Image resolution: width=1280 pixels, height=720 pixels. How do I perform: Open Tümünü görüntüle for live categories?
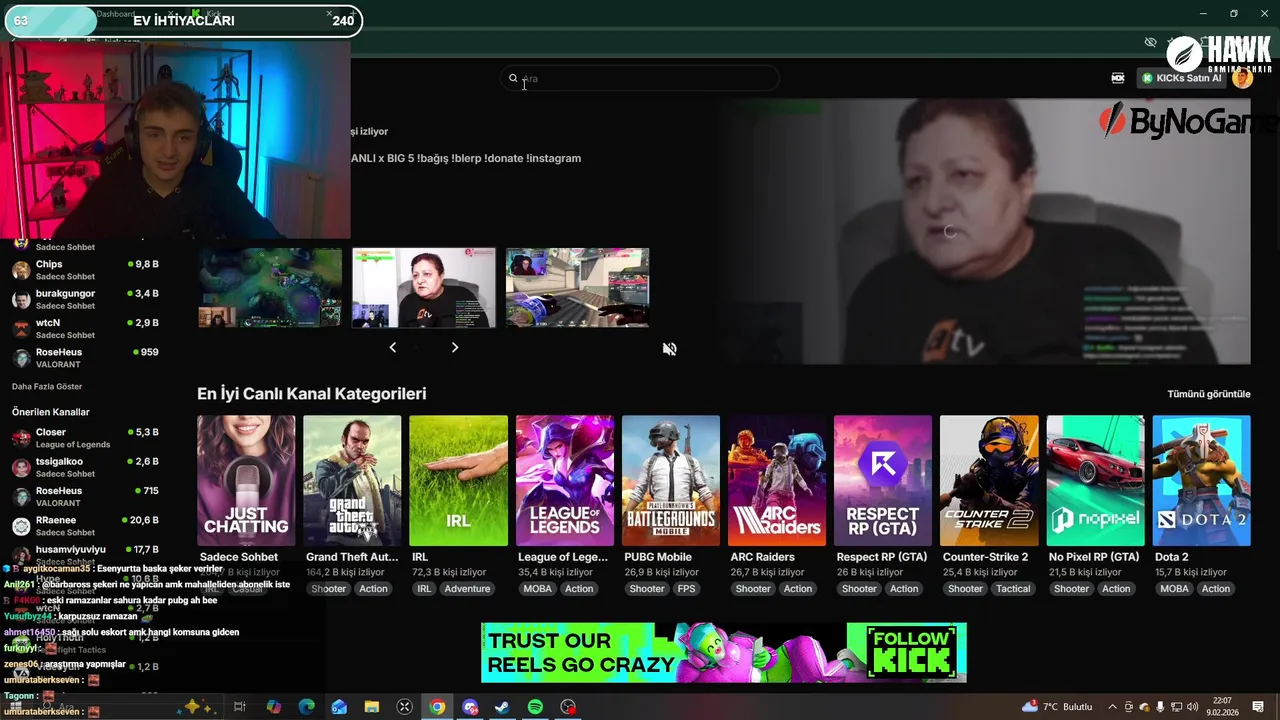pos(1209,394)
